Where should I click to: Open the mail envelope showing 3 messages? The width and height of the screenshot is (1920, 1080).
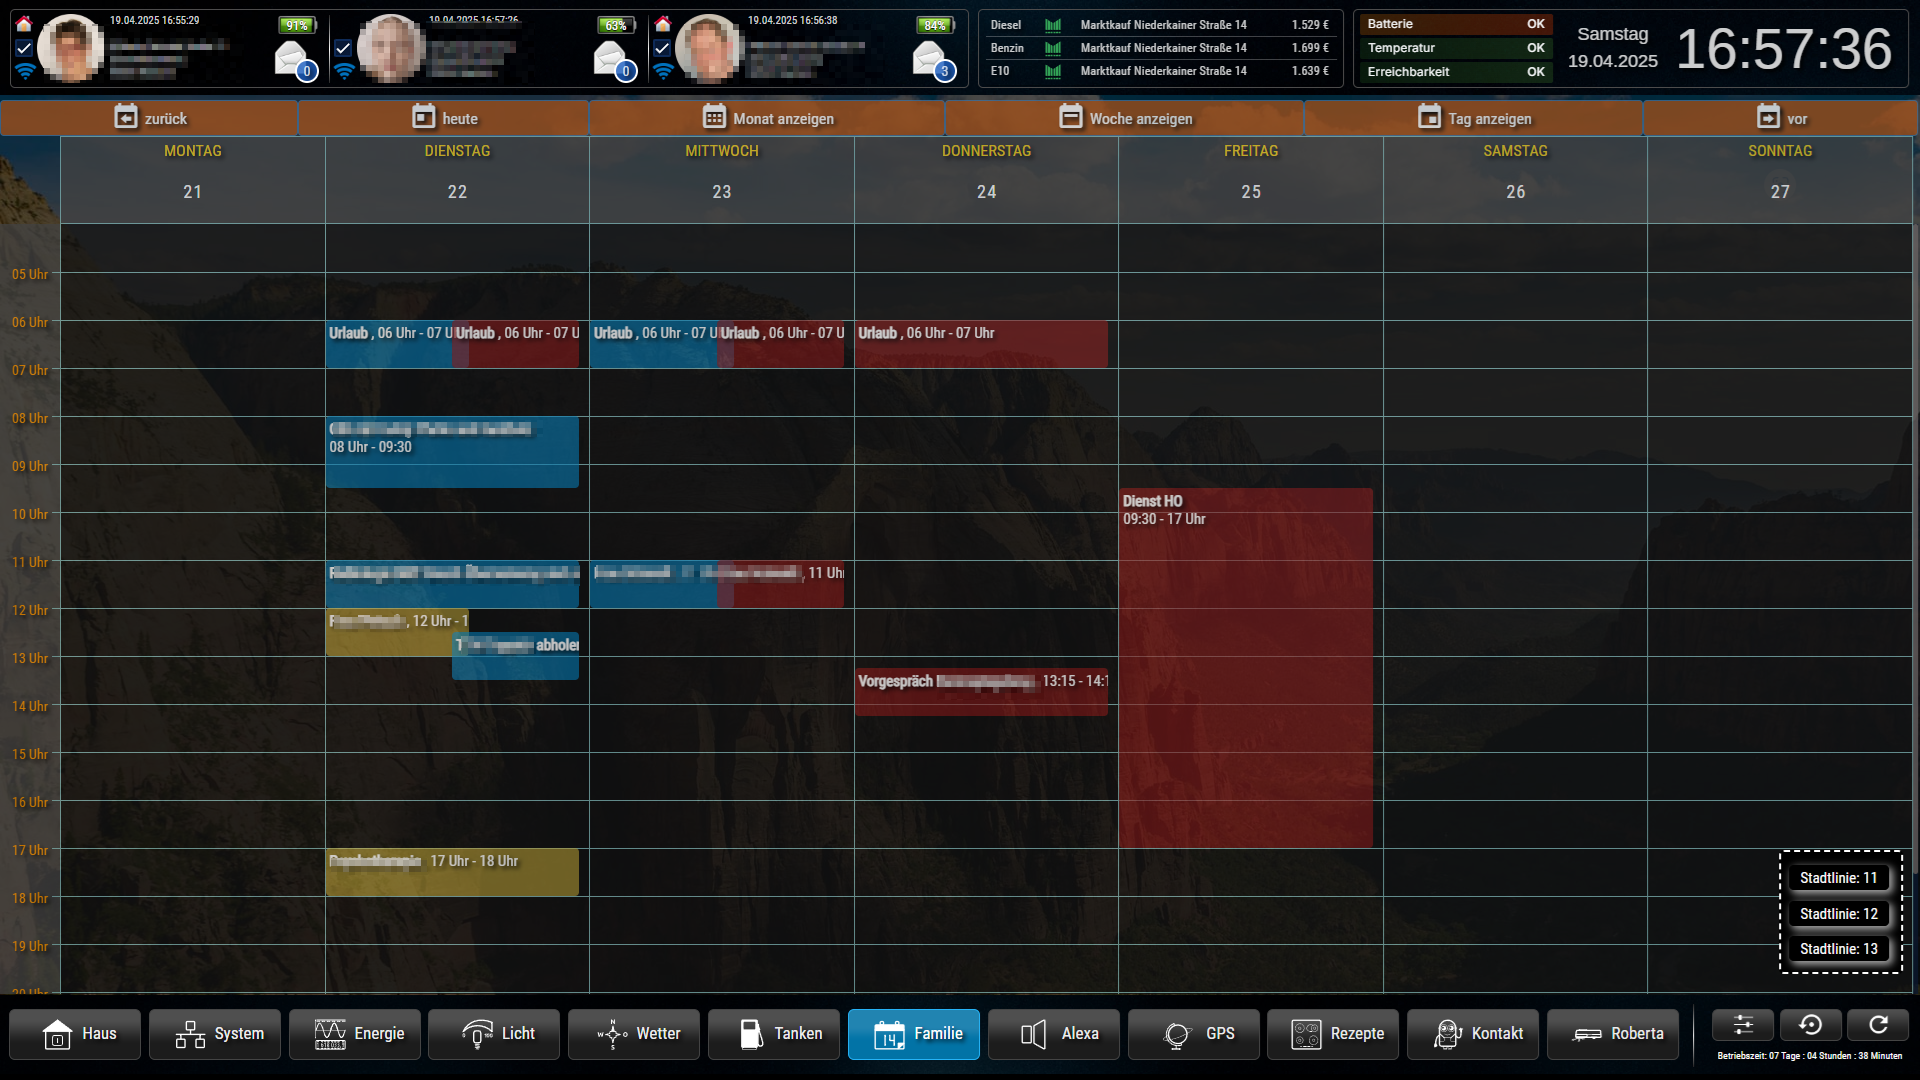[x=930, y=59]
